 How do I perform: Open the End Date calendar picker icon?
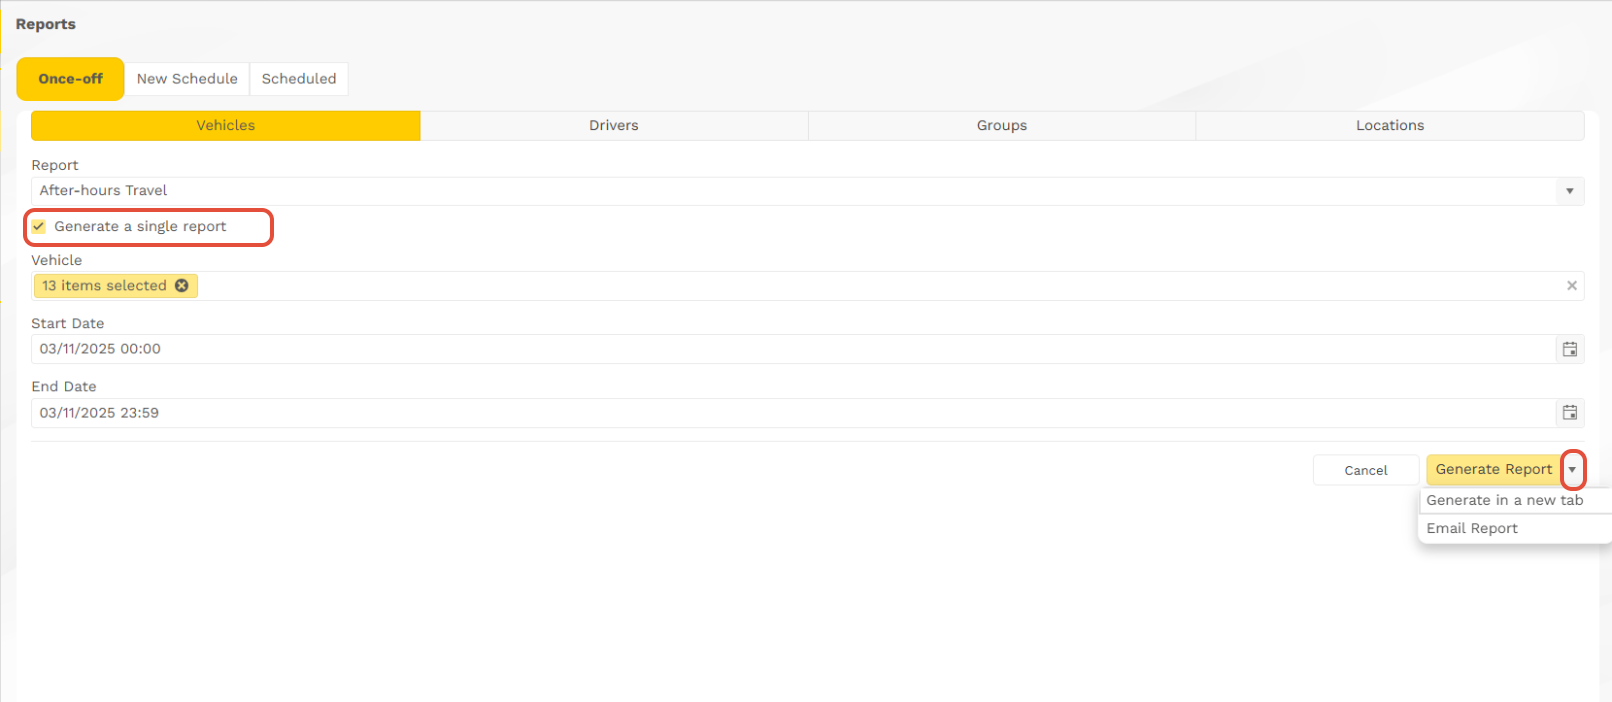pyautogui.click(x=1570, y=412)
